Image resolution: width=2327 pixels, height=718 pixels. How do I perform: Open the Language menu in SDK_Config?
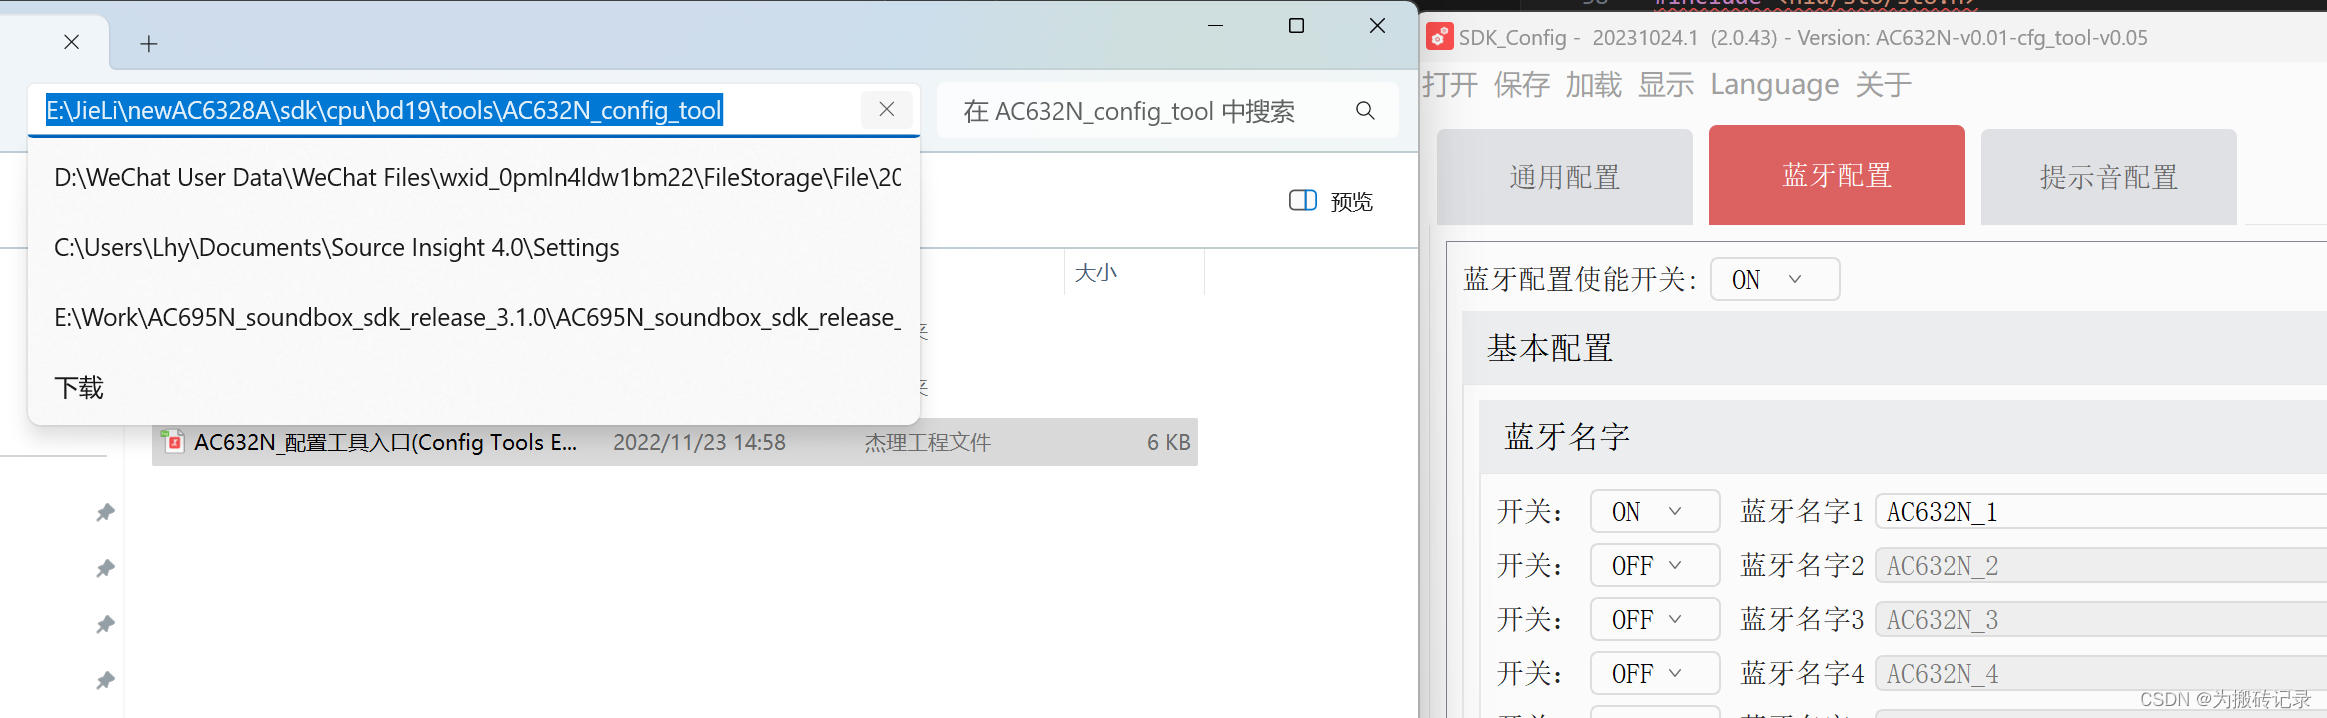click(1775, 85)
